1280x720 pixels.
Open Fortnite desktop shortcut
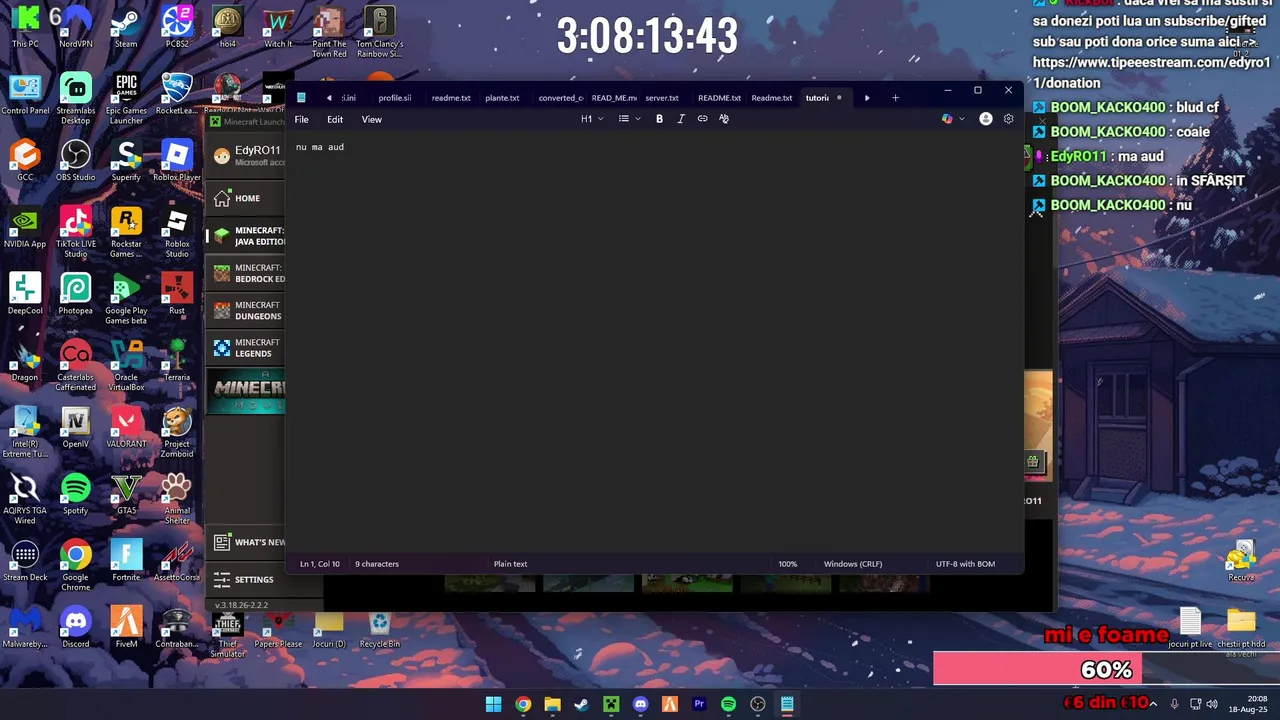coord(126,560)
